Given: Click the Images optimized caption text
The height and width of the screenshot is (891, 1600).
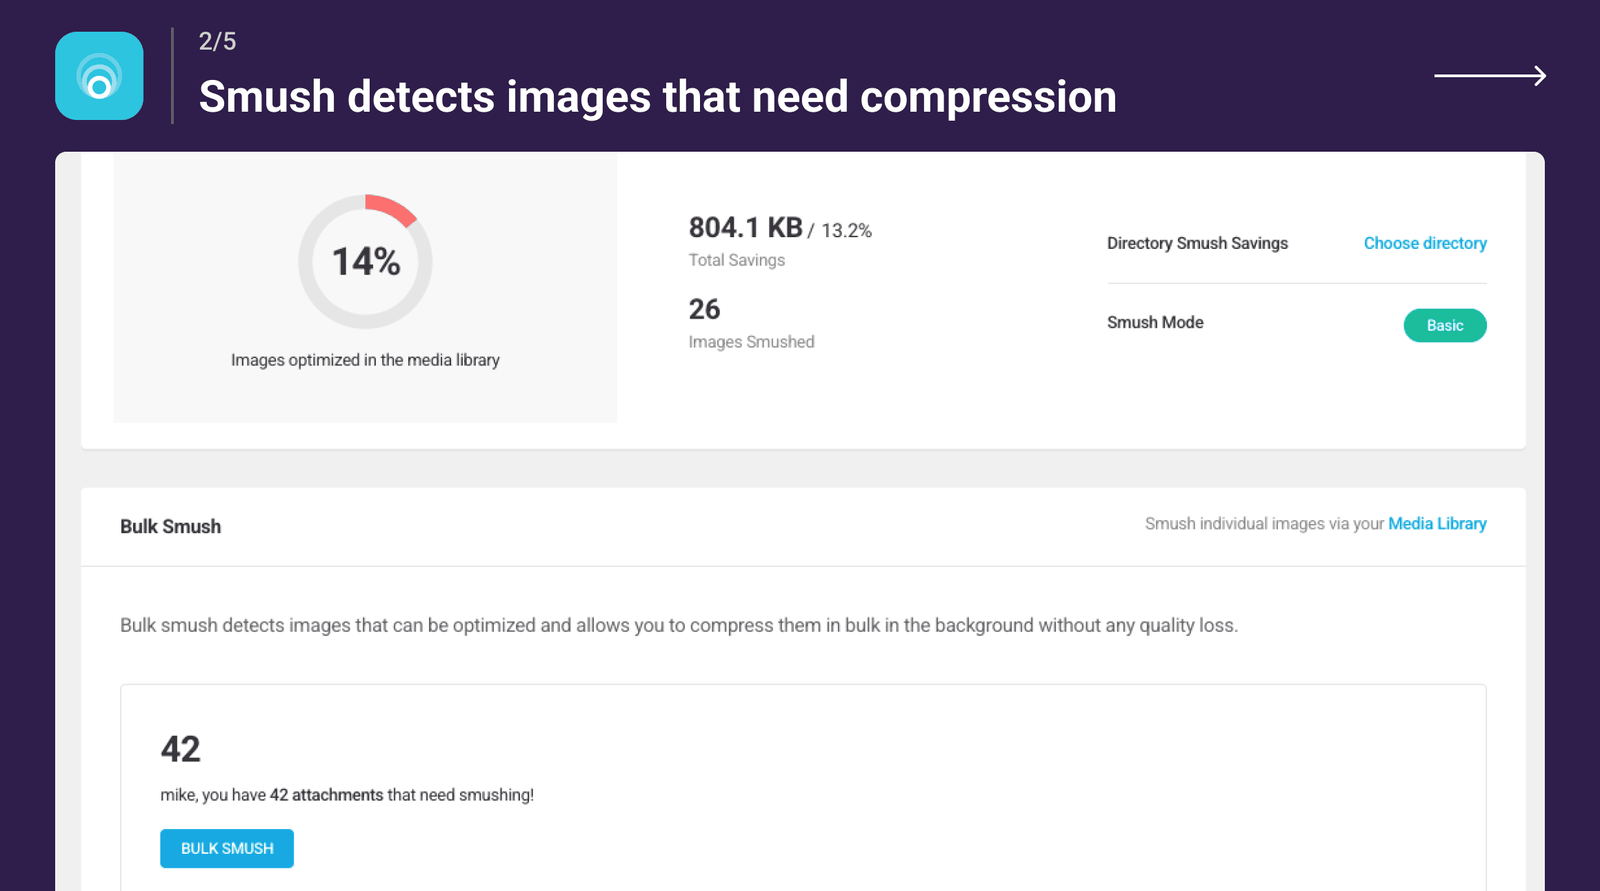Looking at the screenshot, I should coord(365,360).
